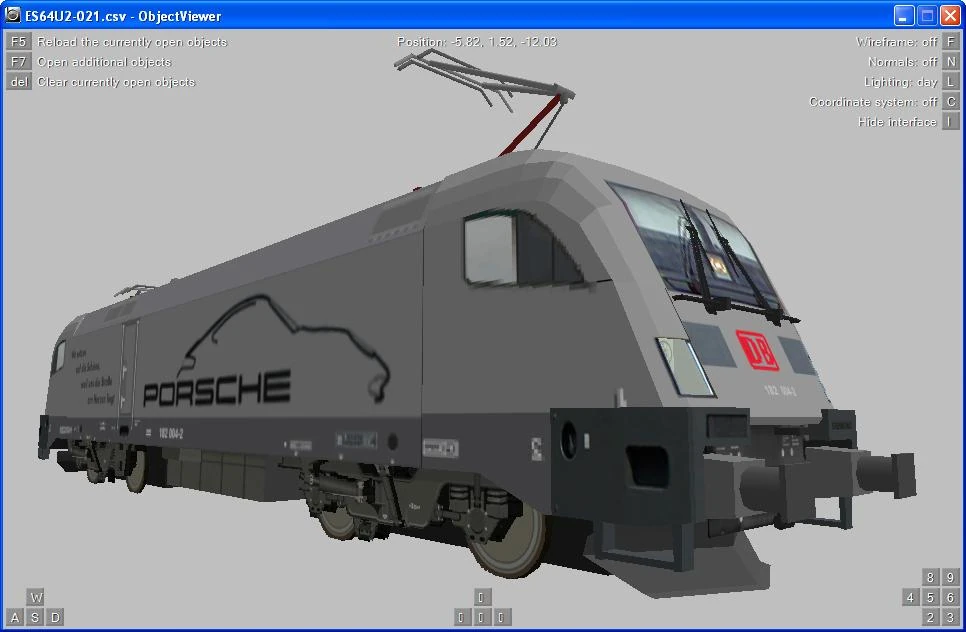Click the 'Lighting: day' status text
Image resolution: width=966 pixels, height=632 pixels.
tap(901, 82)
